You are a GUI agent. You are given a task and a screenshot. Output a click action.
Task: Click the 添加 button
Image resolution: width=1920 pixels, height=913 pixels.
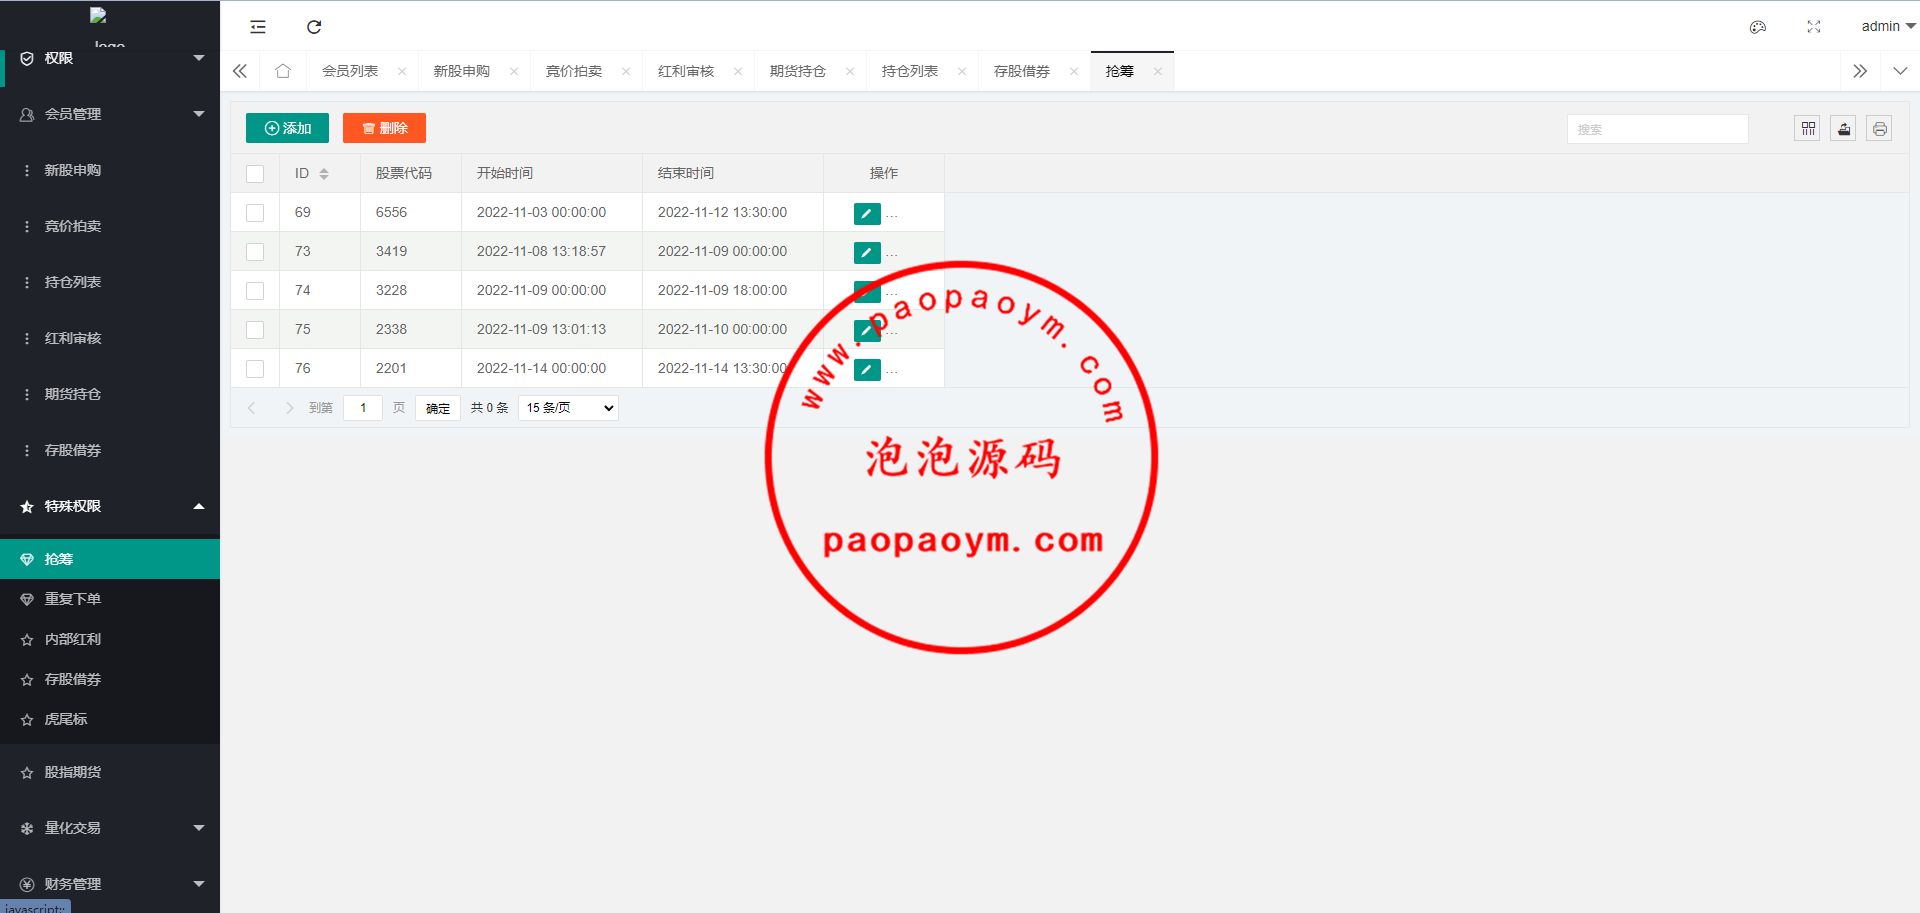[x=287, y=128]
